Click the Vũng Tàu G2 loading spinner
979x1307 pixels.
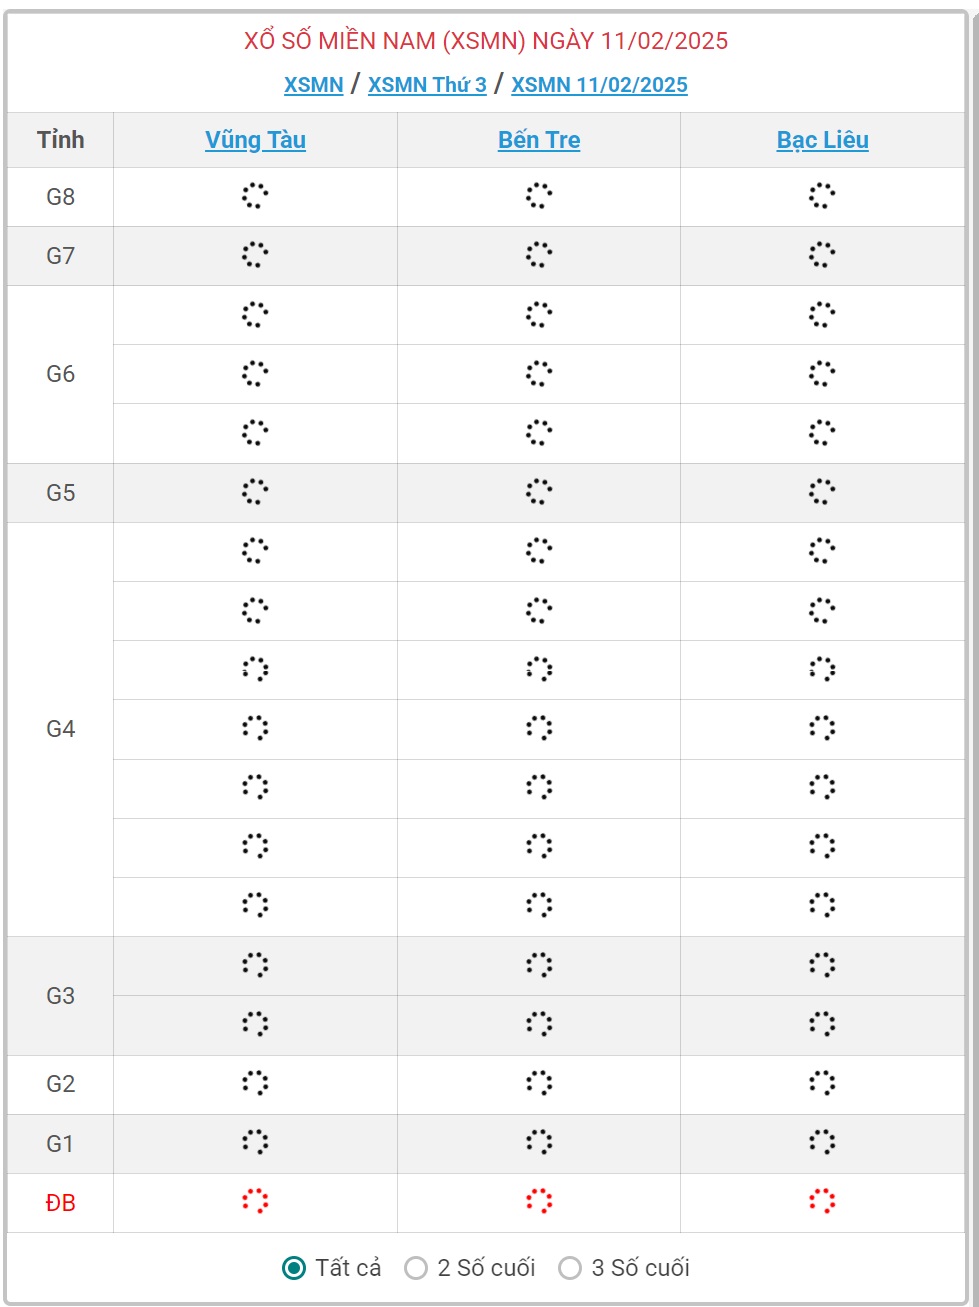coord(255,1084)
